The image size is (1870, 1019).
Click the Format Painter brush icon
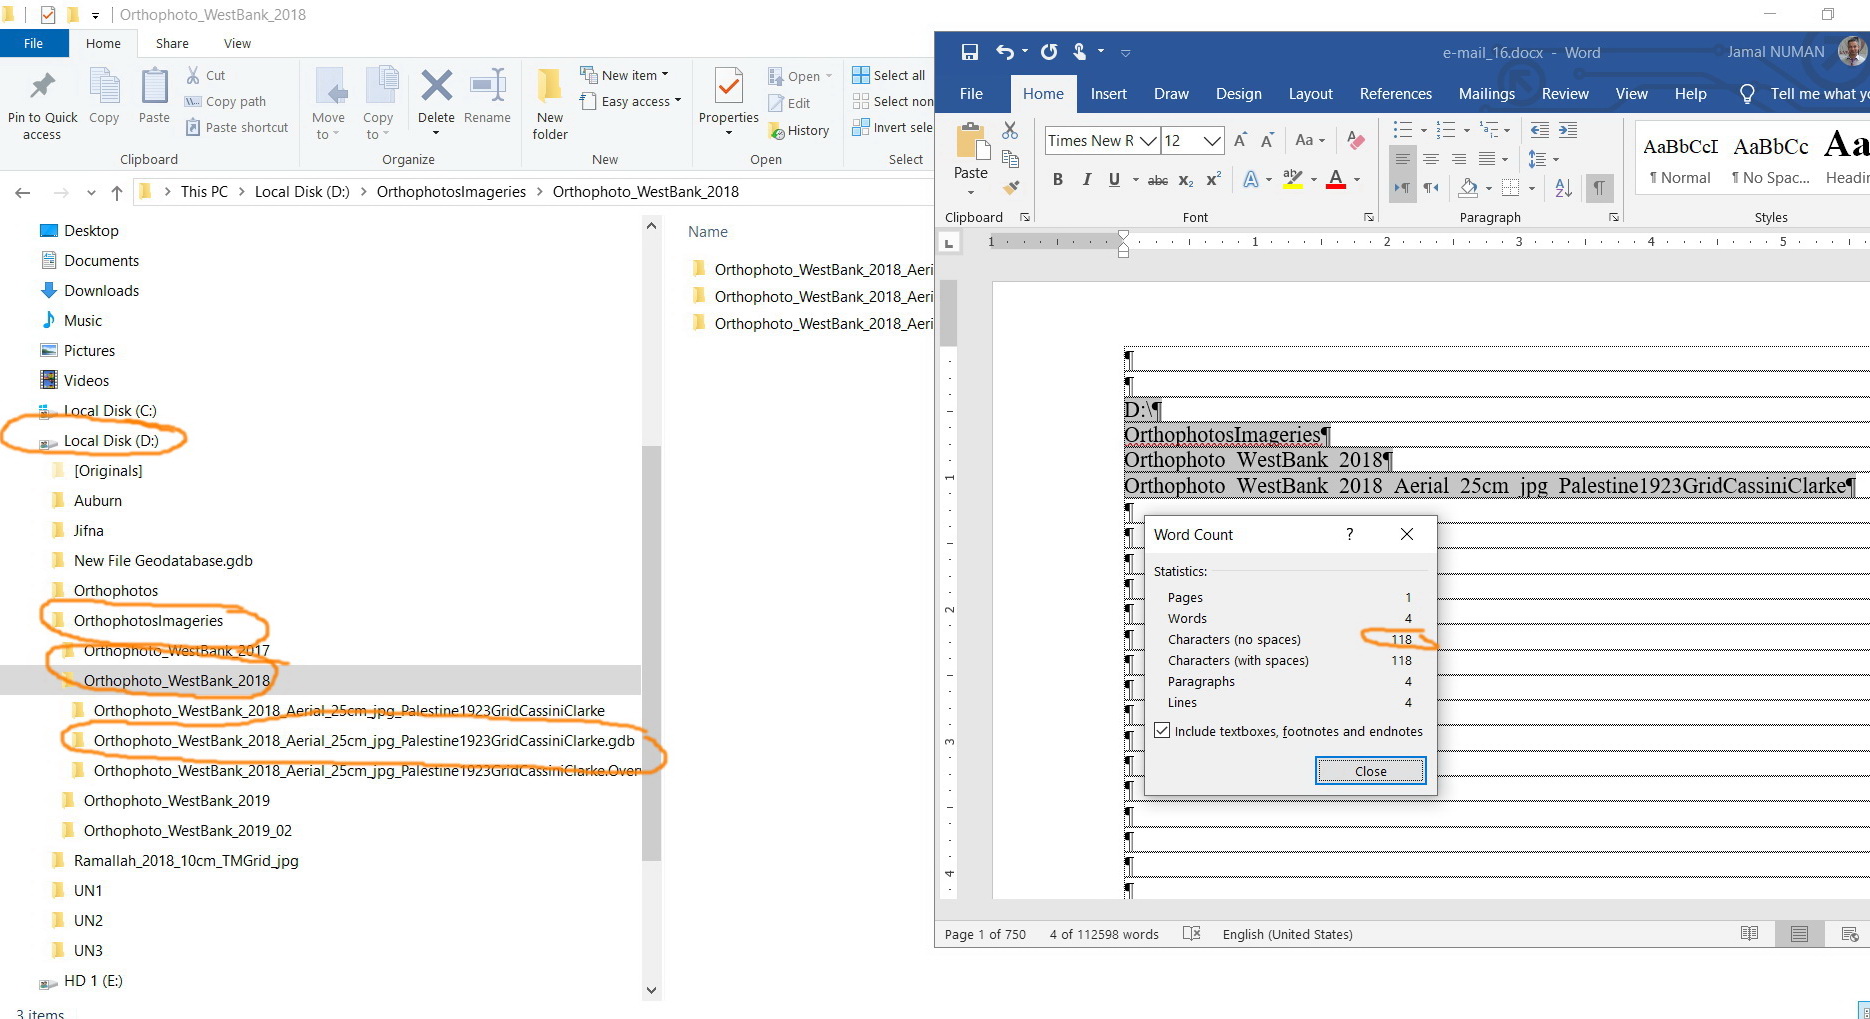tap(1011, 186)
